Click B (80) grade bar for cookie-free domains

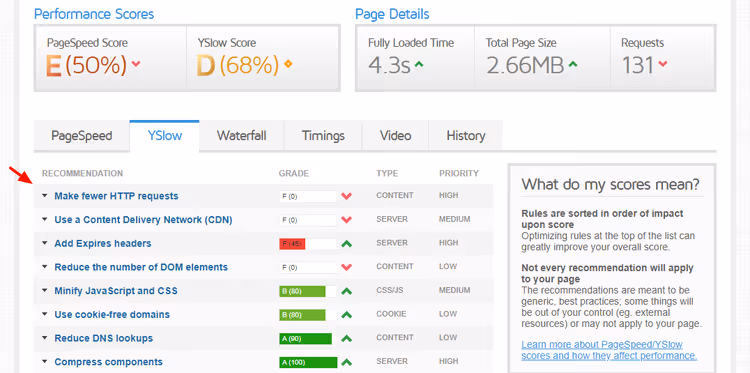coord(308,315)
